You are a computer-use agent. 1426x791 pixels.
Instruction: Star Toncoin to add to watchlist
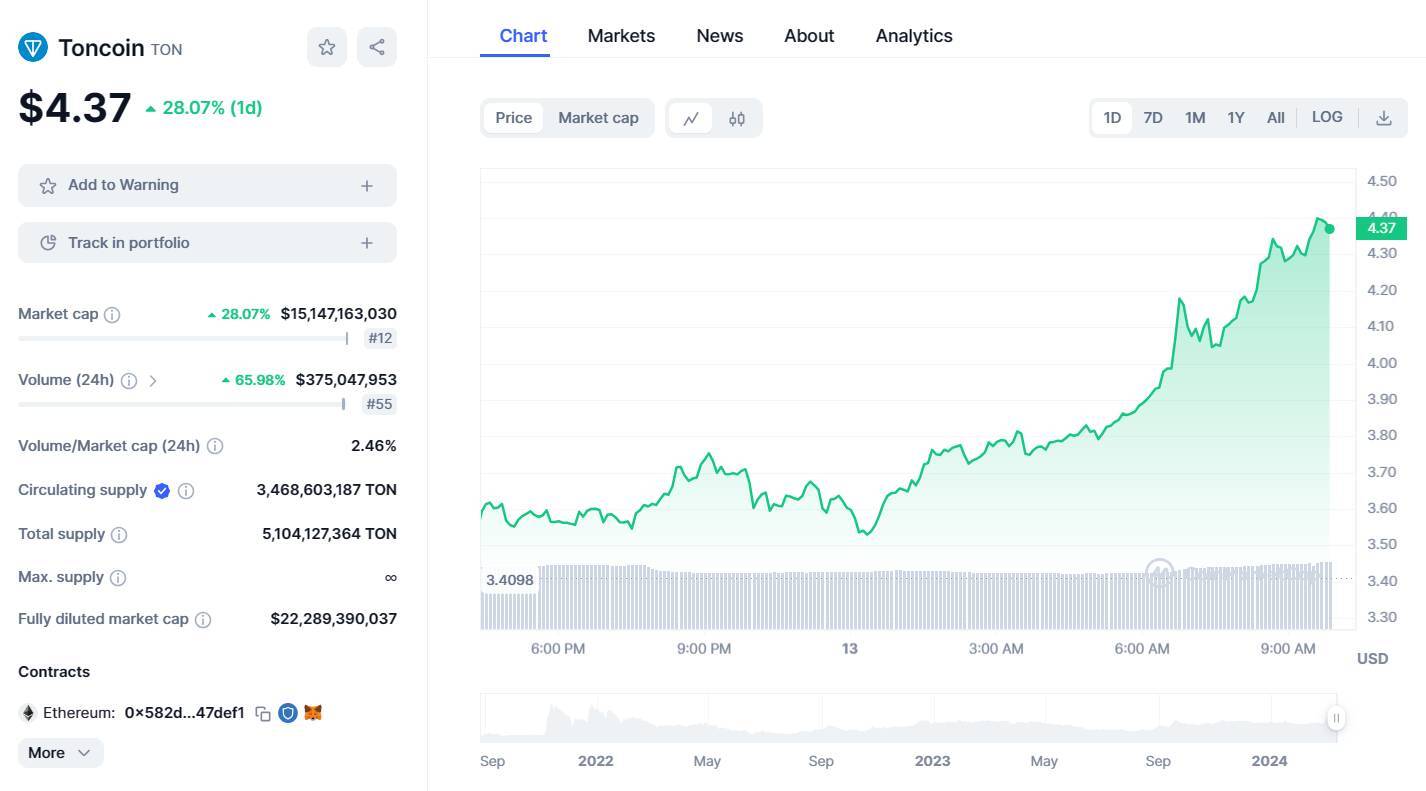click(x=327, y=47)
